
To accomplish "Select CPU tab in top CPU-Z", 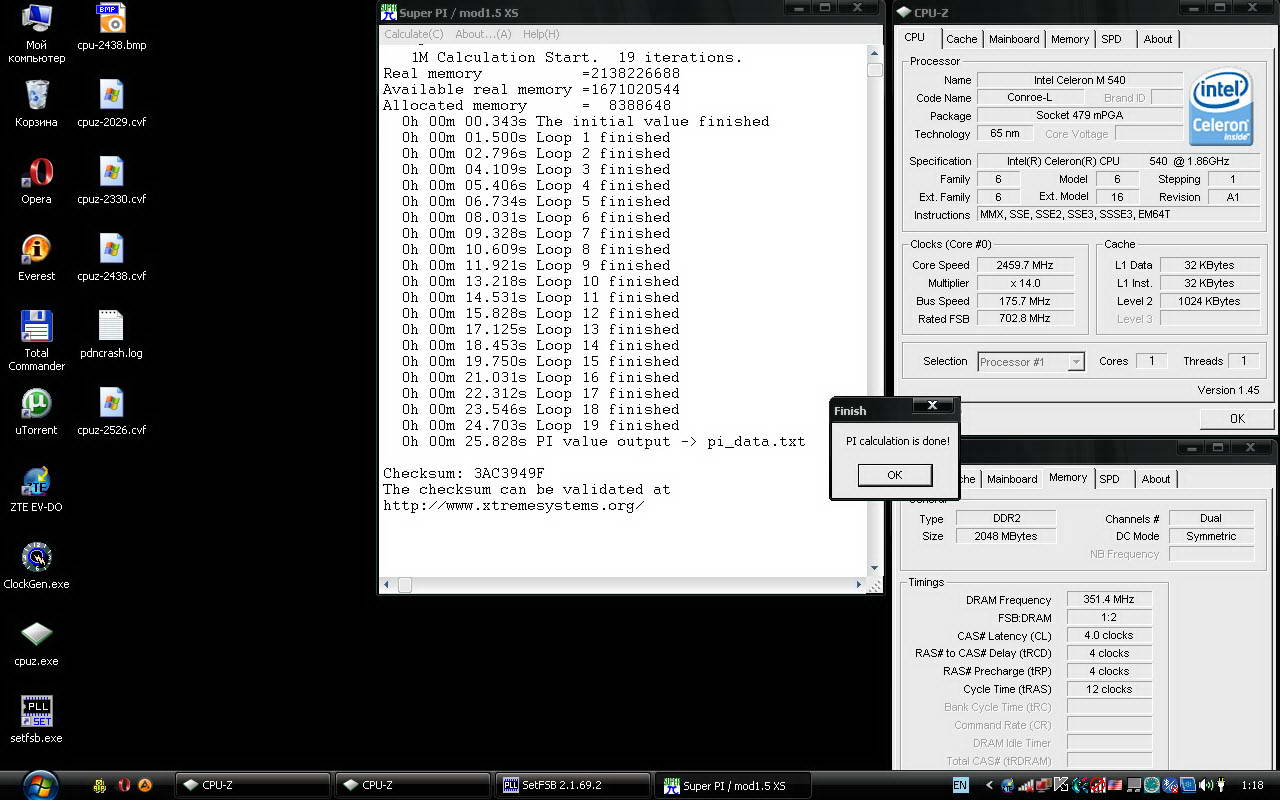I will point(915,38).
